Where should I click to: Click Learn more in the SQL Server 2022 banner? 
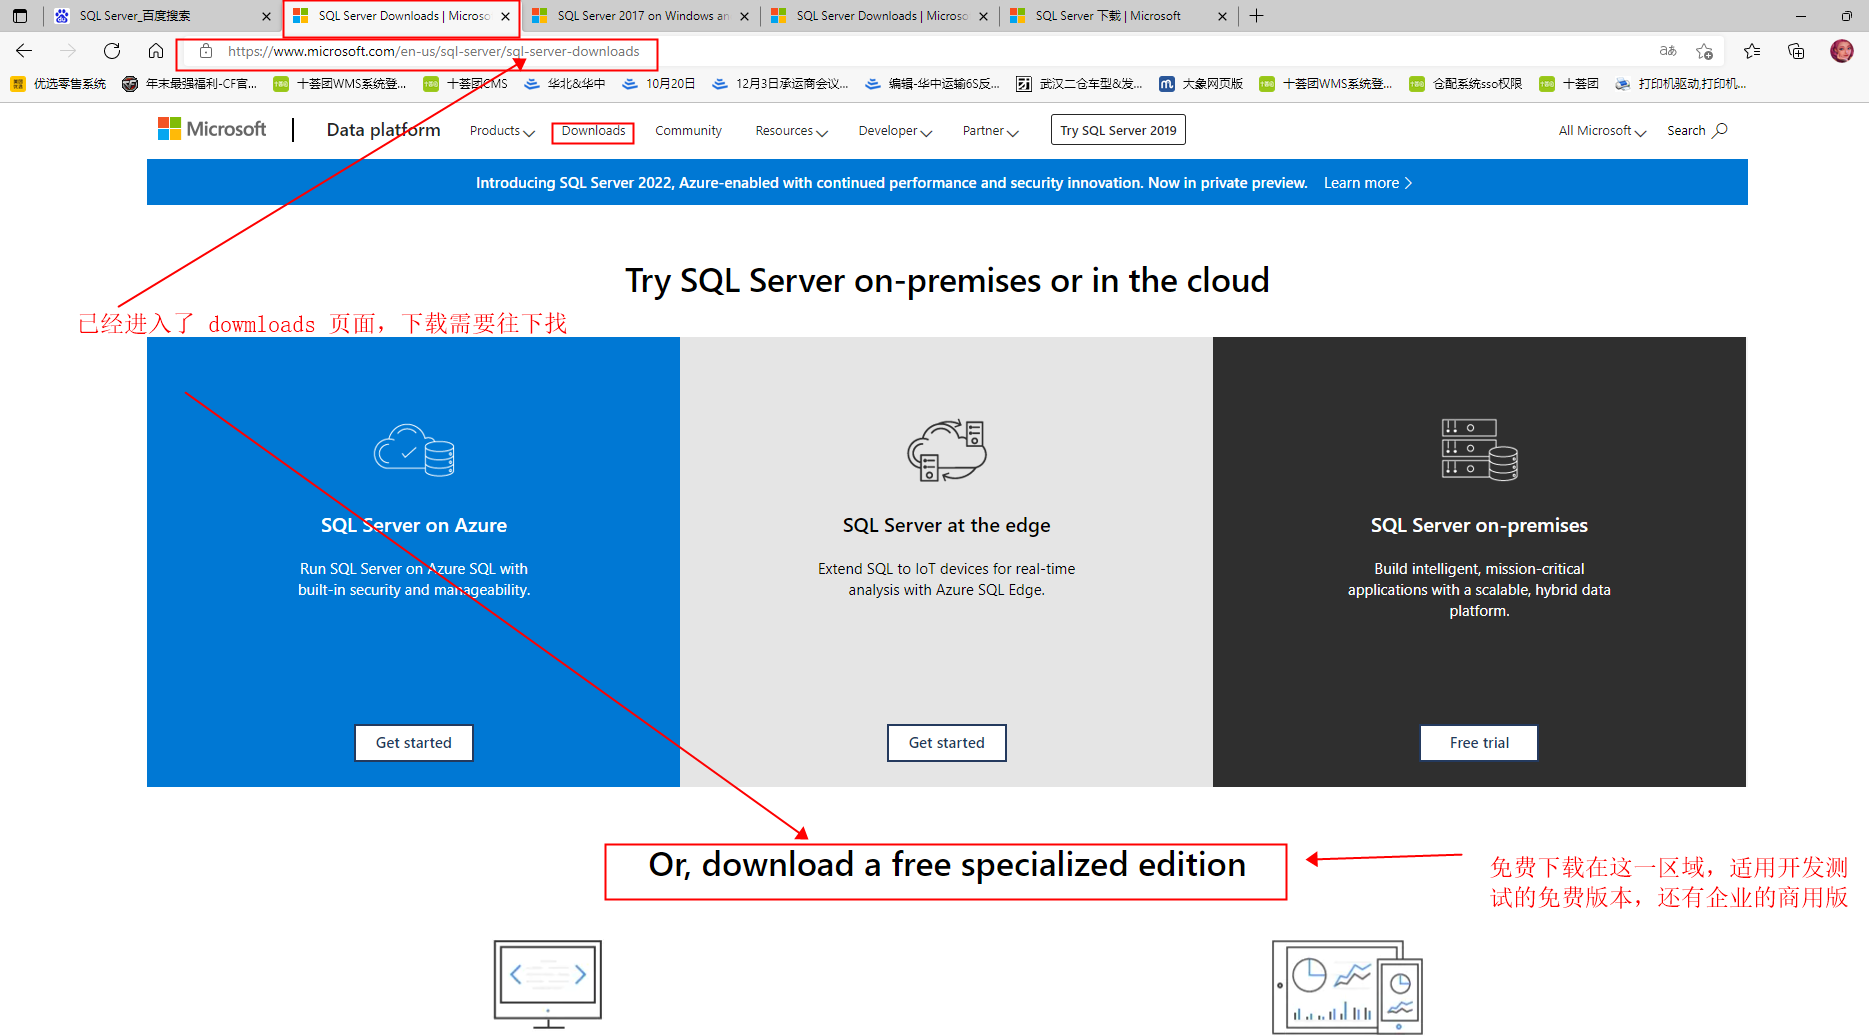click(x=1368, y=183)
